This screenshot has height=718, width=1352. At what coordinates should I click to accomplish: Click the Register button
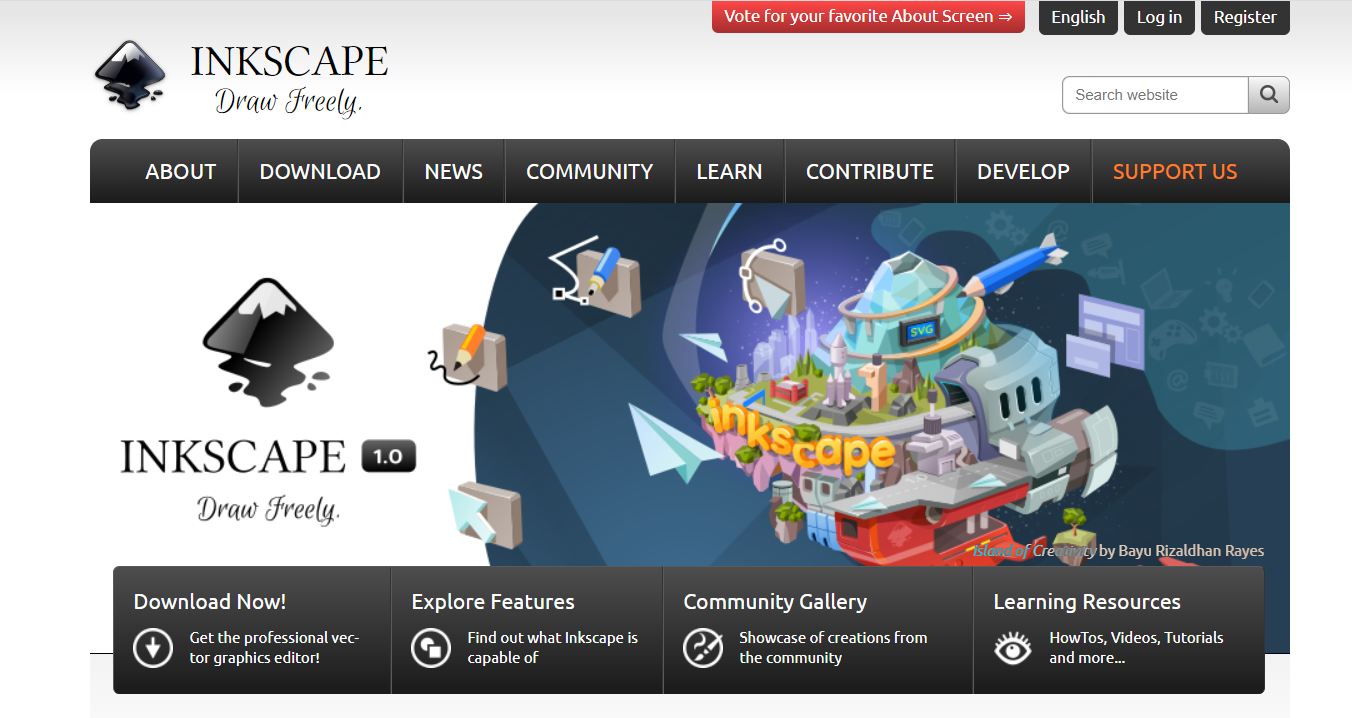point(1245,17)
